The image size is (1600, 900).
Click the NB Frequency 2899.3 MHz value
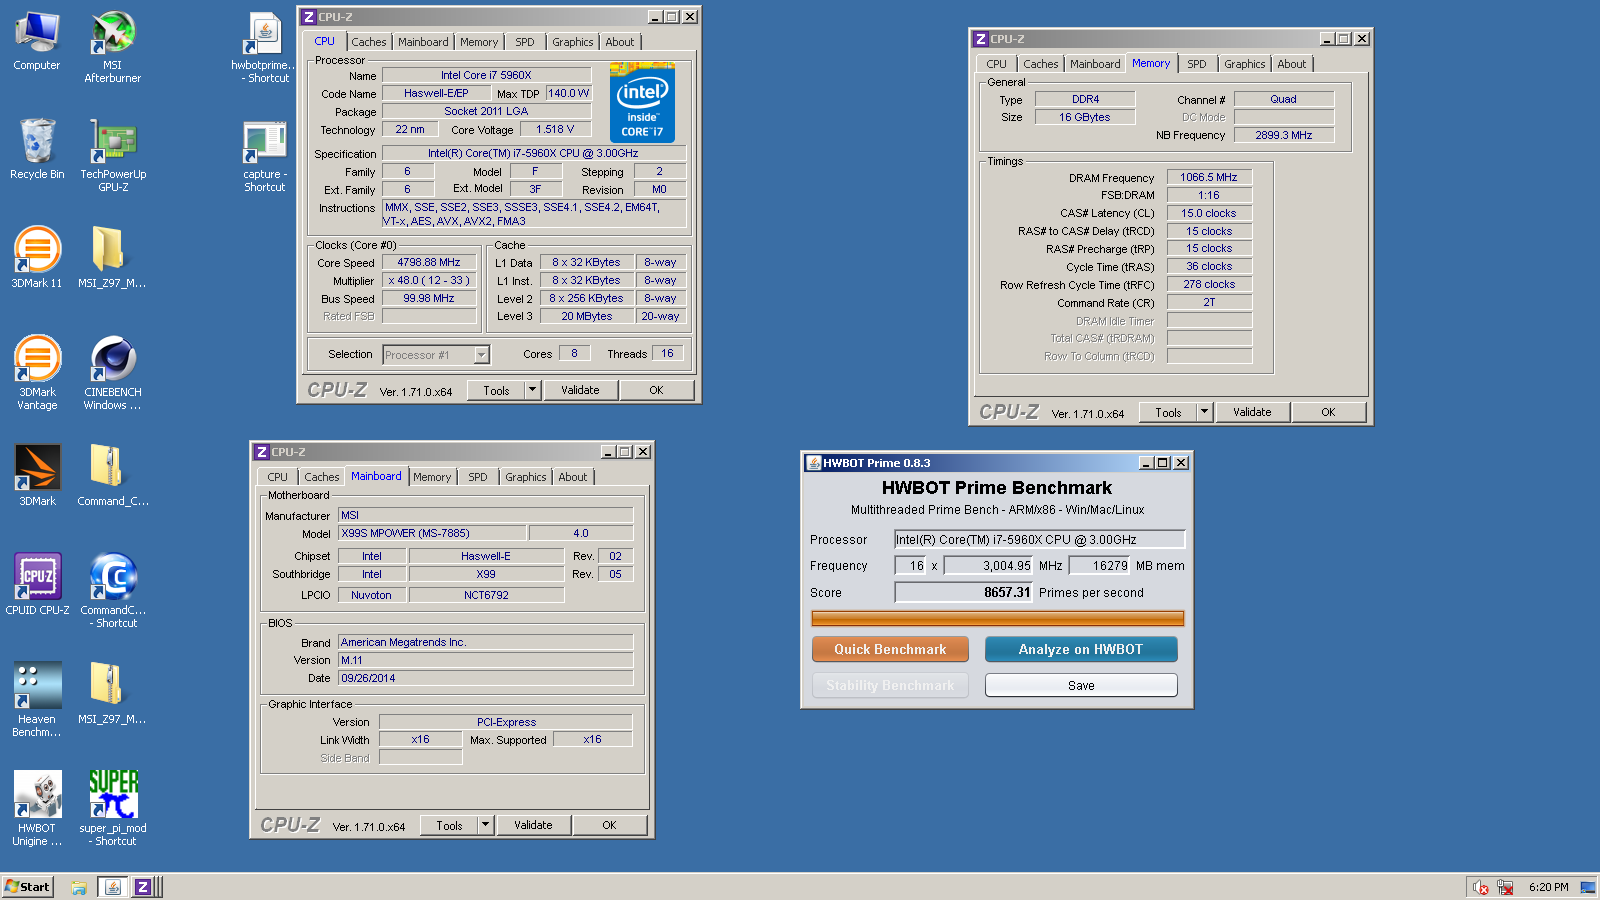[1284, 135]
